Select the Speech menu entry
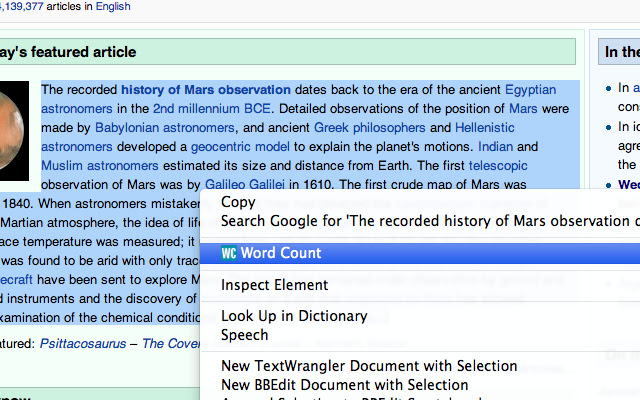Image resolution: width=640 pixels, height=400 pixels. click(x=245, y=335)
